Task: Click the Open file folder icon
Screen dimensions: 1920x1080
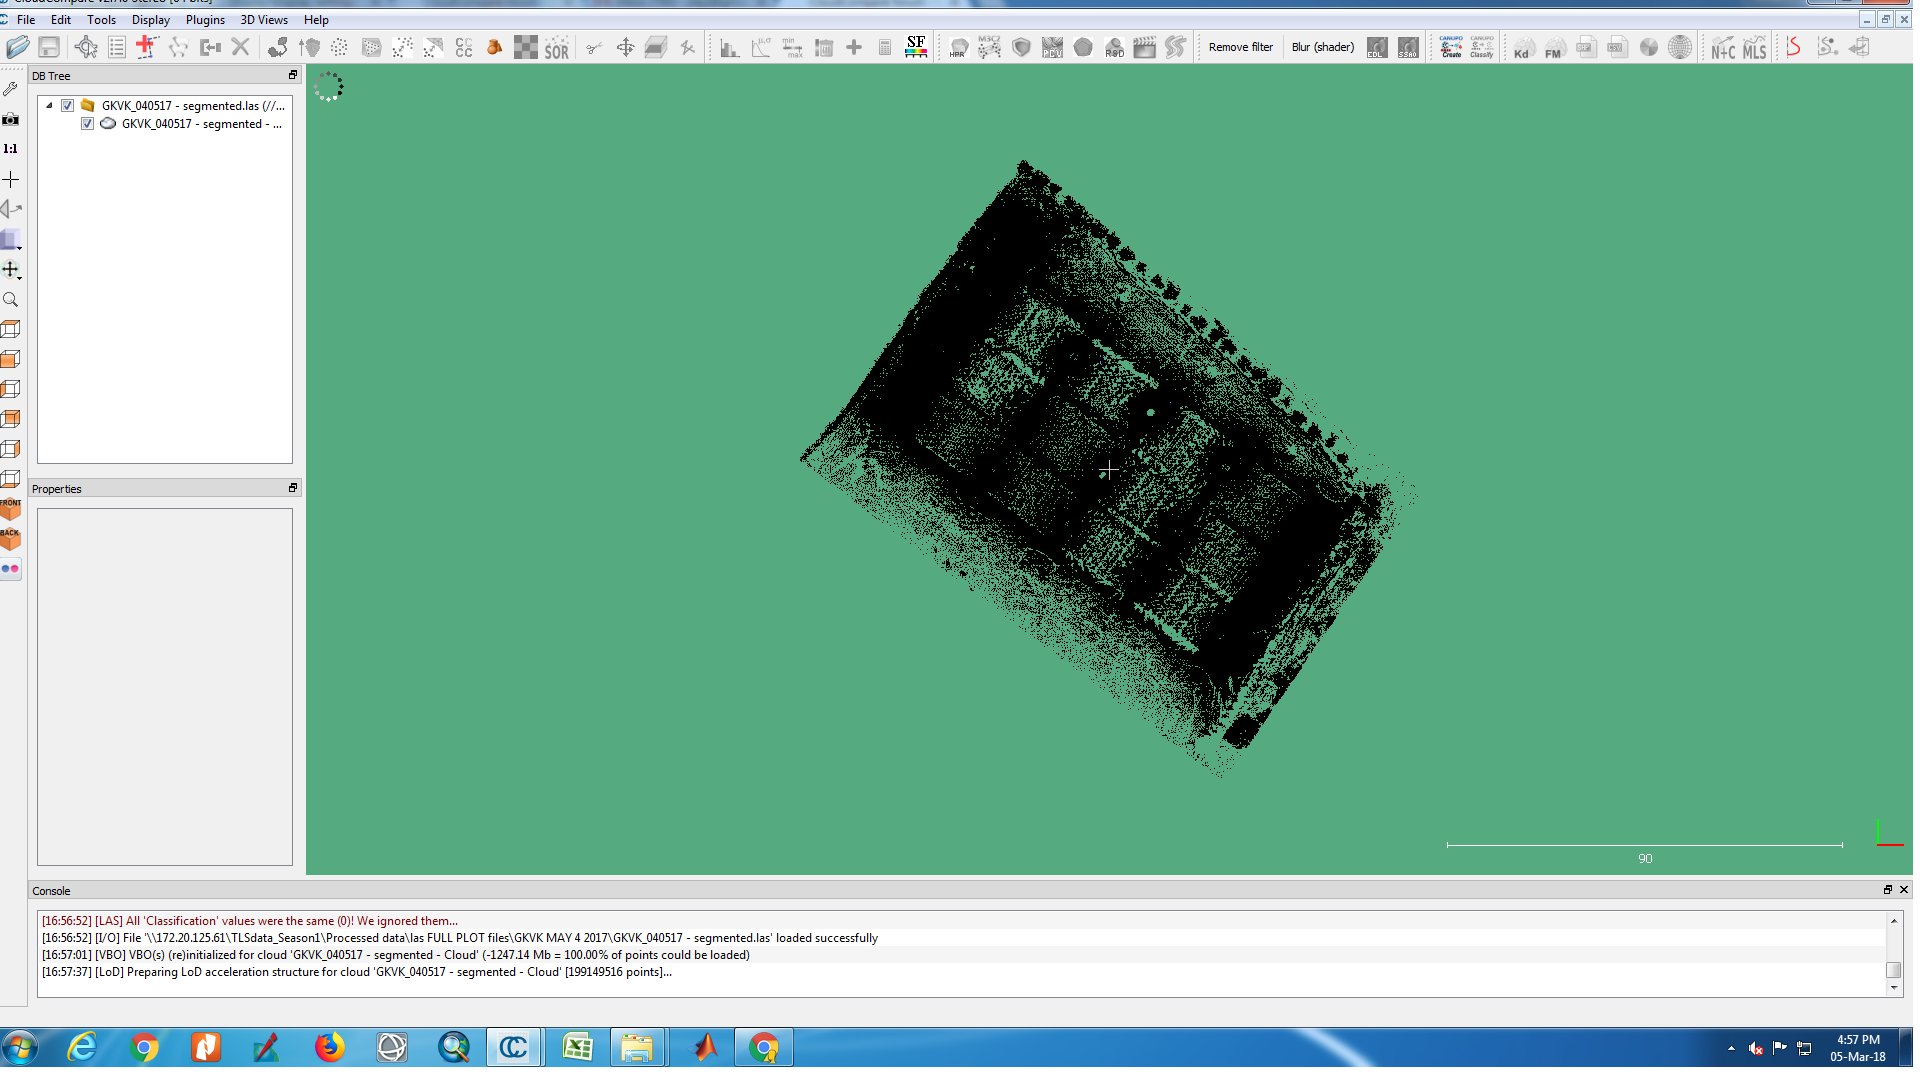Action: [17, 47]
